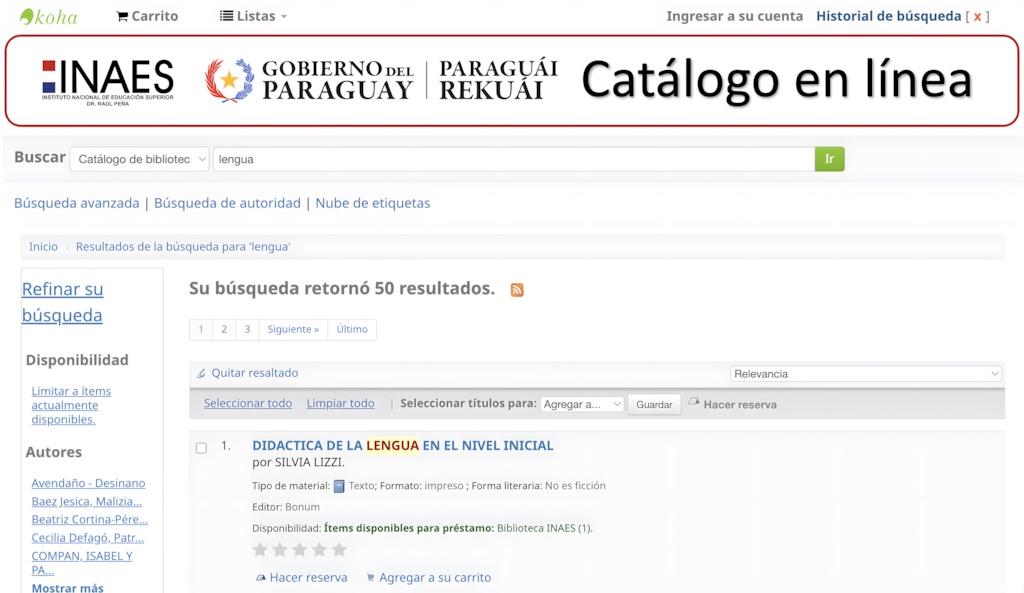The height and width of the screenshot is (593, 1024).
Task: Rate result 1 four stars
Action: (319, 550)
